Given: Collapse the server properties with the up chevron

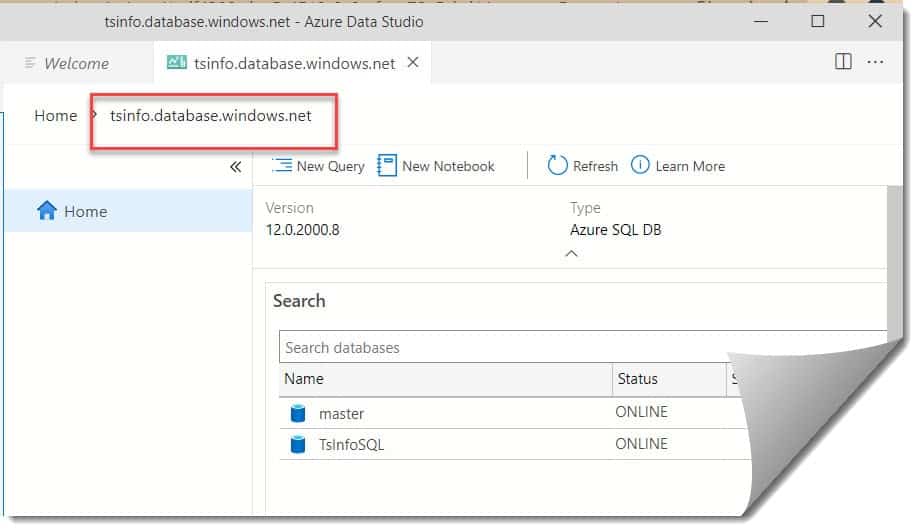Looking at the screenshot, I should [x=571, y=253].
